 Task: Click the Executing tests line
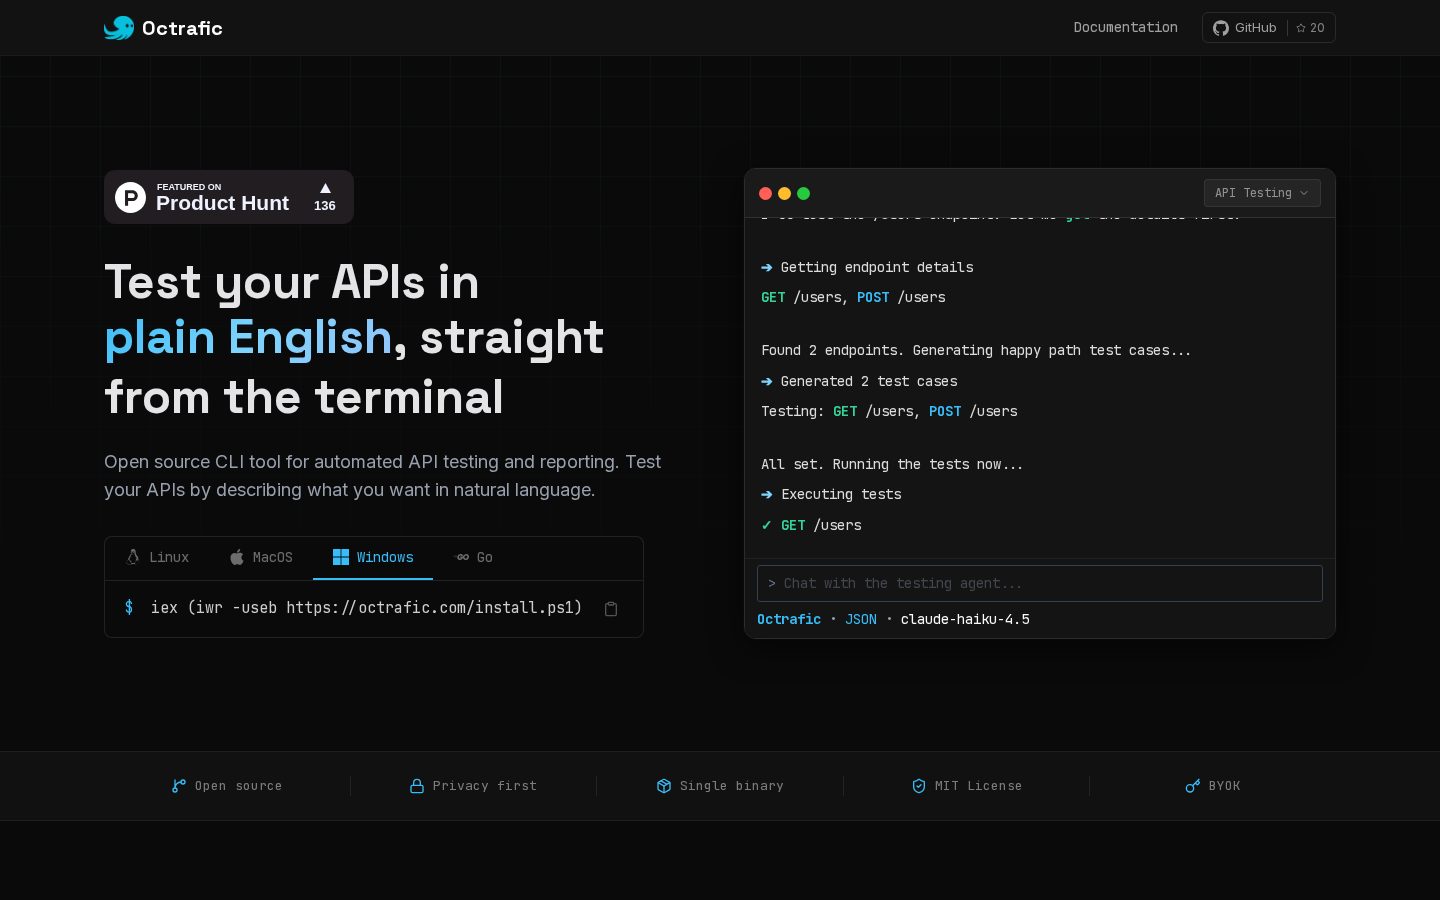click(831, 494)
